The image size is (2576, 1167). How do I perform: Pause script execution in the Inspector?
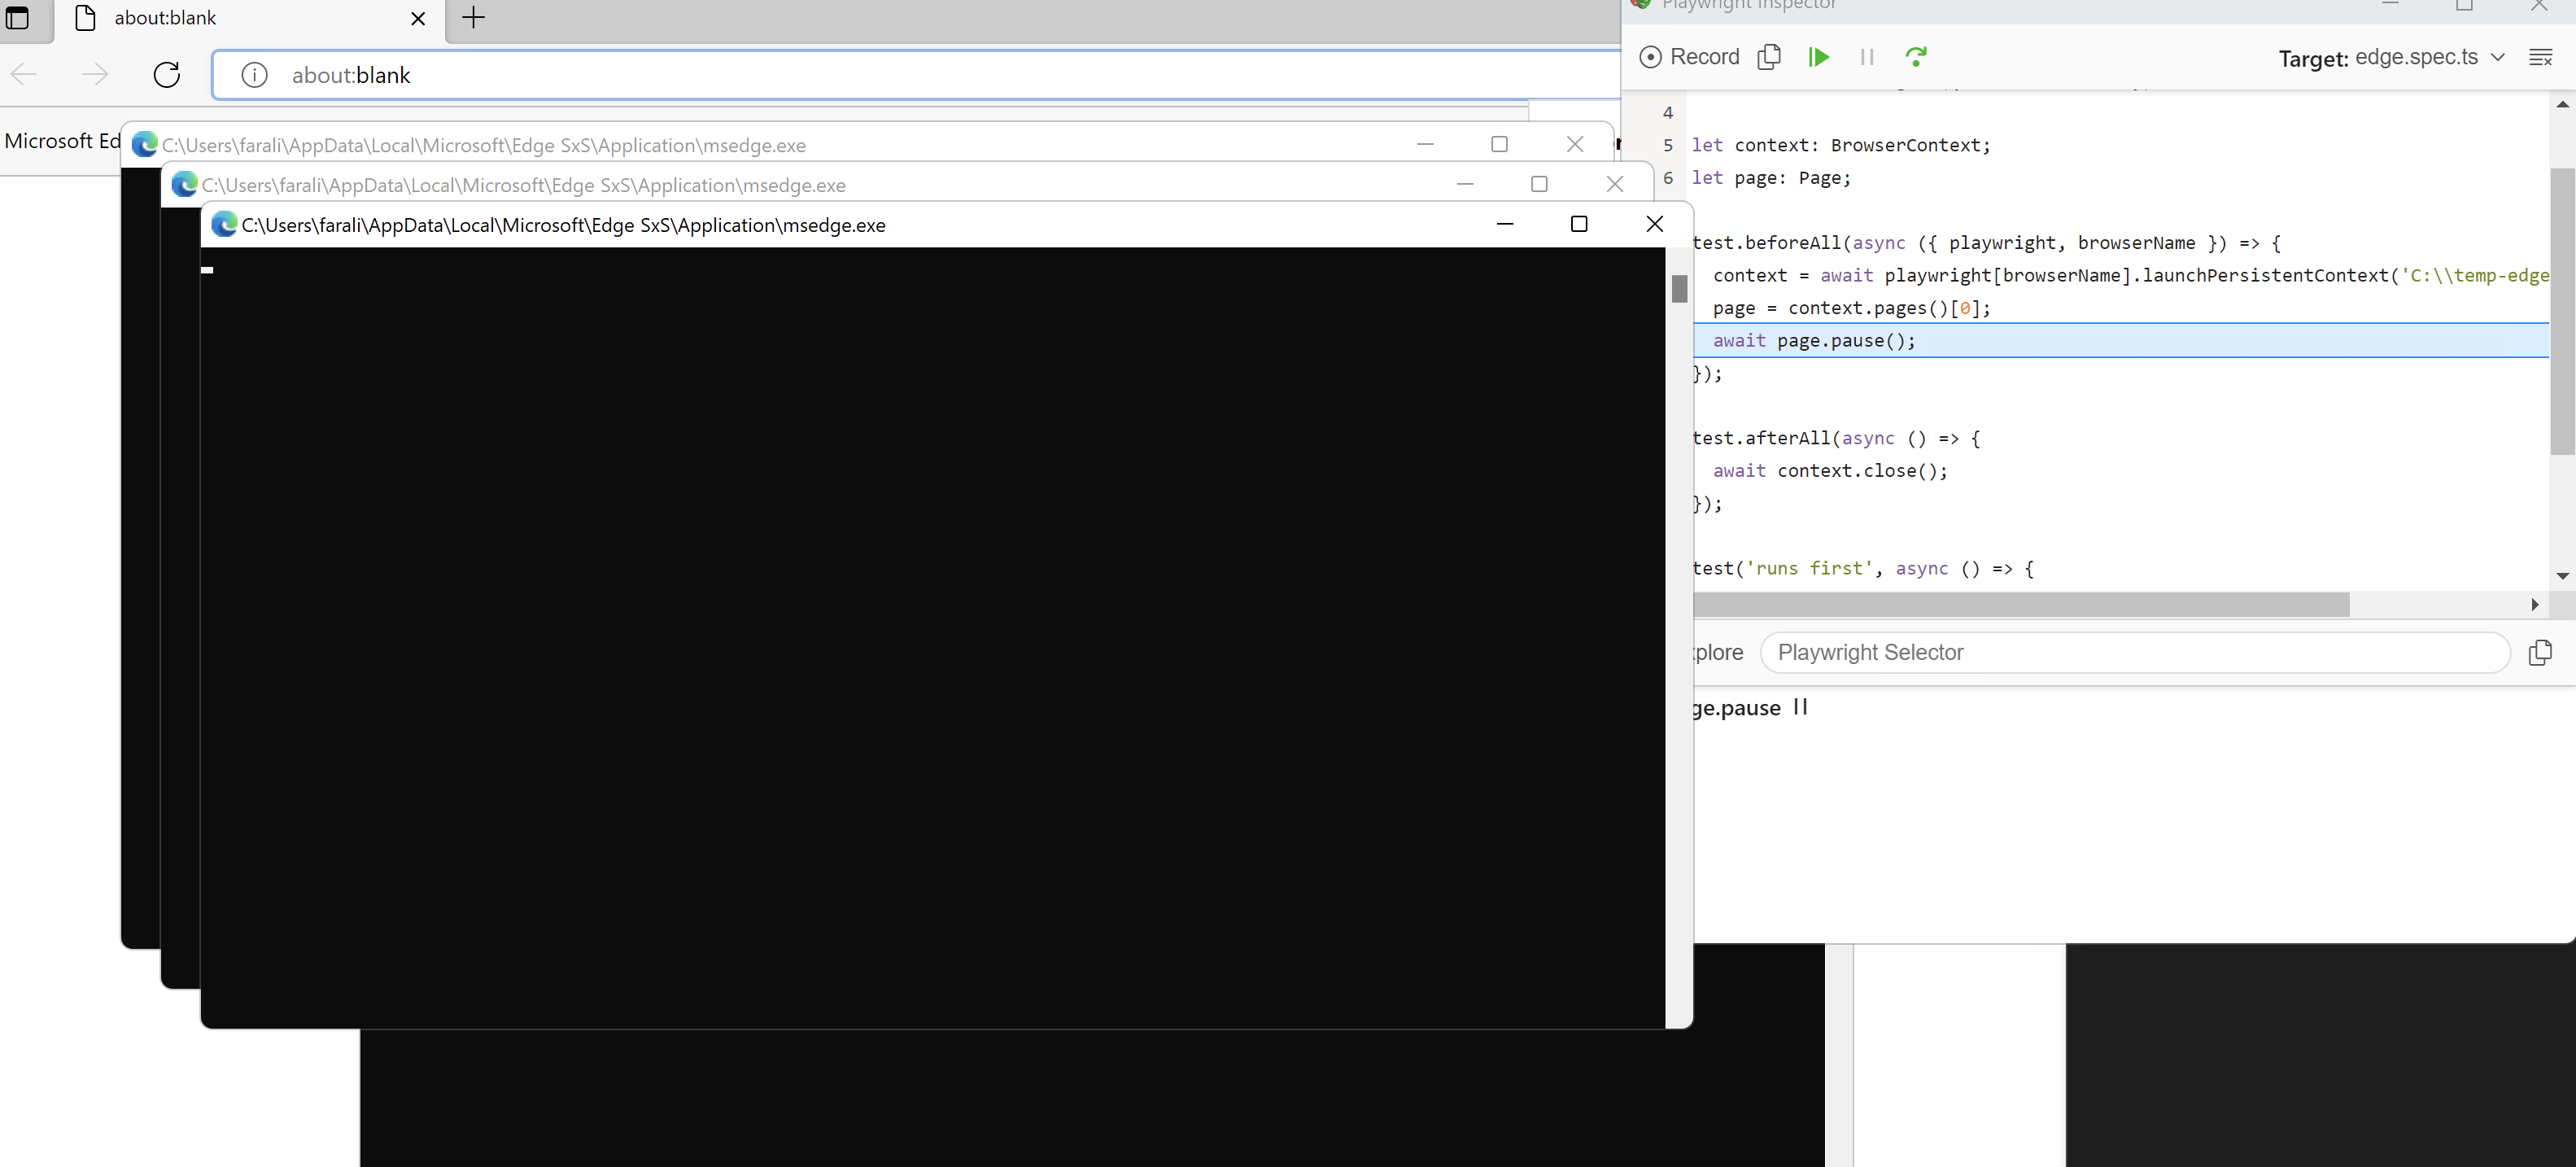[x=1866, y=57]
